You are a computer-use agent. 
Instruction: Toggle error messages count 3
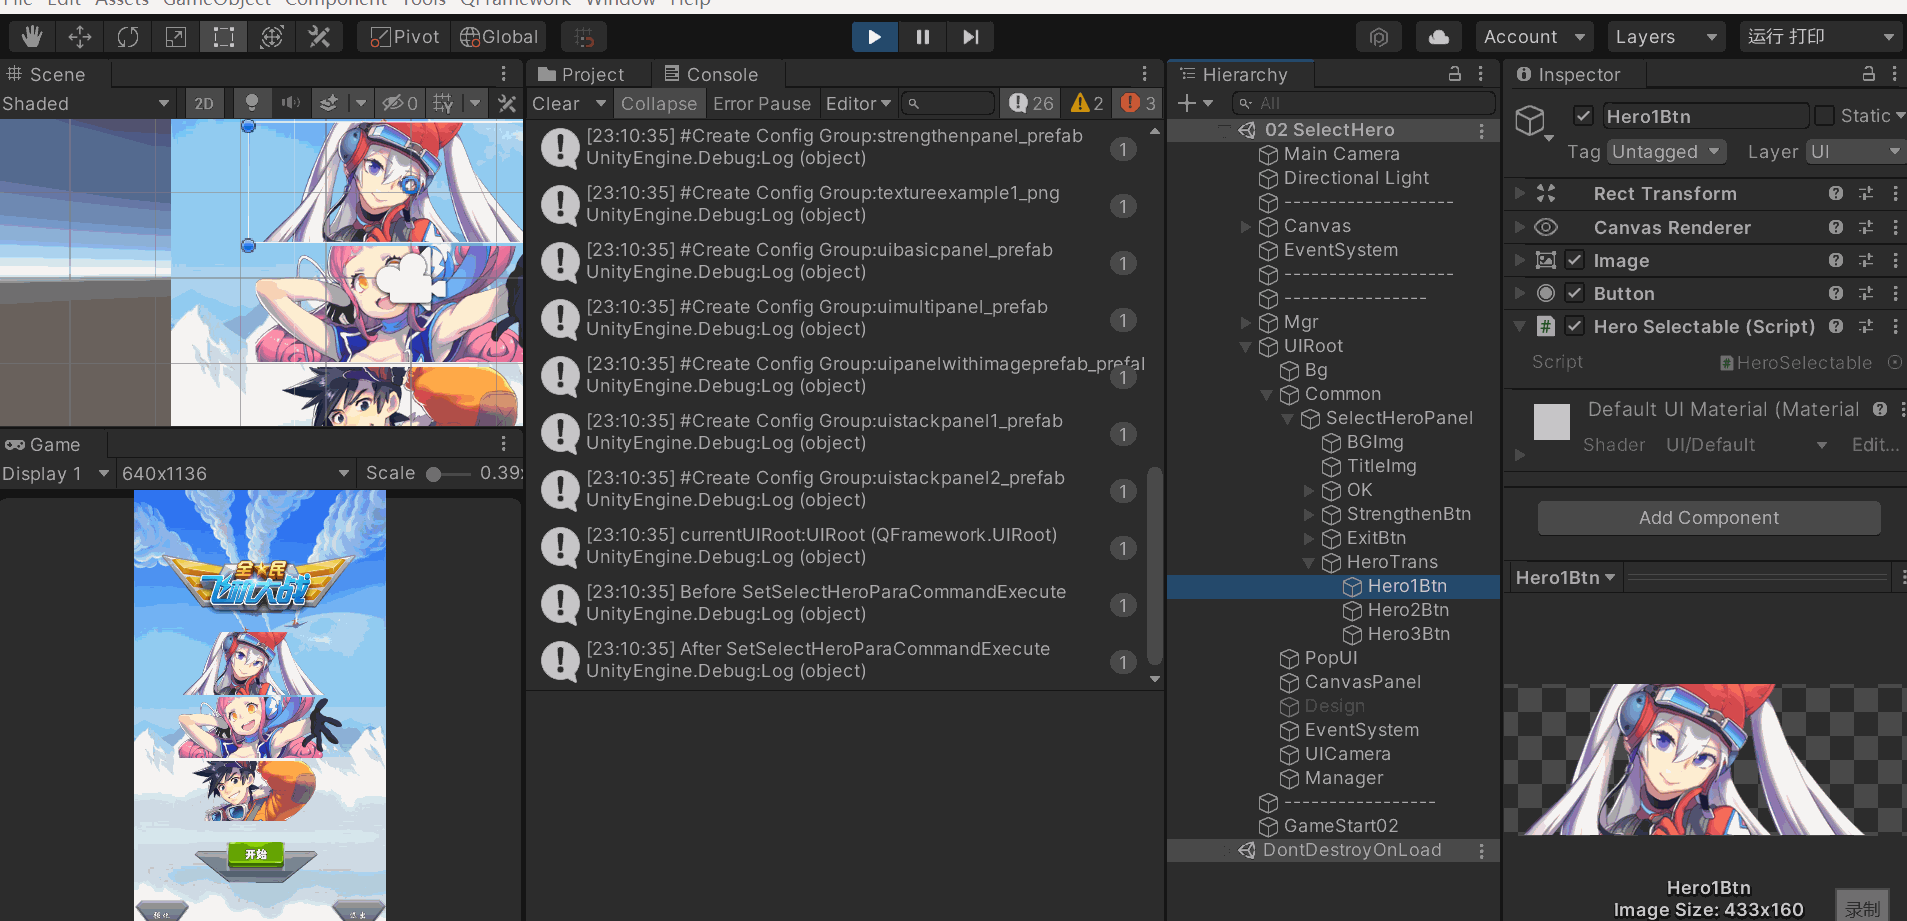click(x=1138, y=104)
